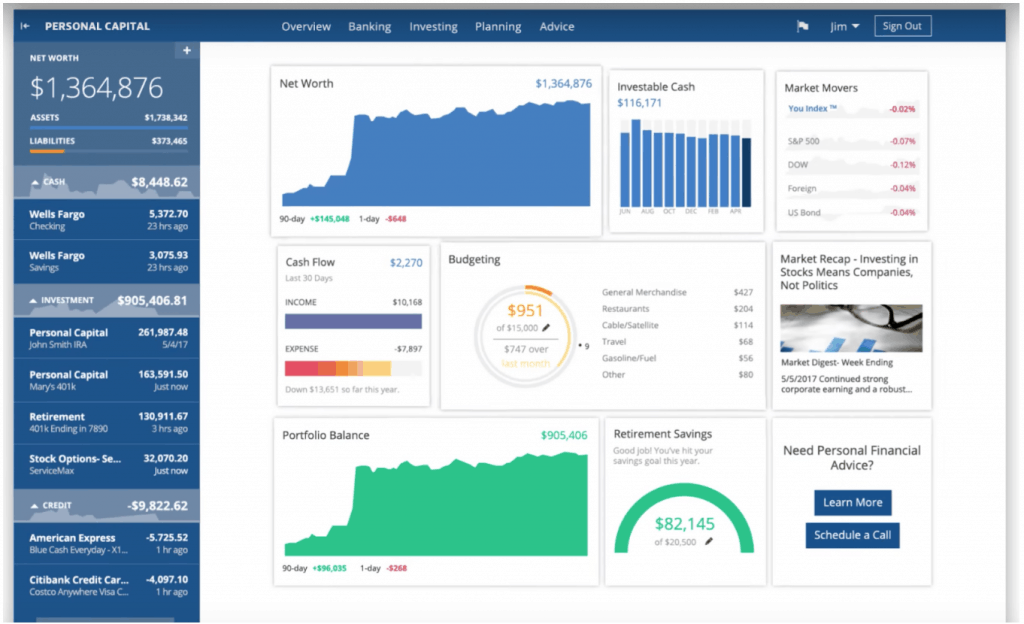Select the Wells Fargo Savings account

click(107, 261)
